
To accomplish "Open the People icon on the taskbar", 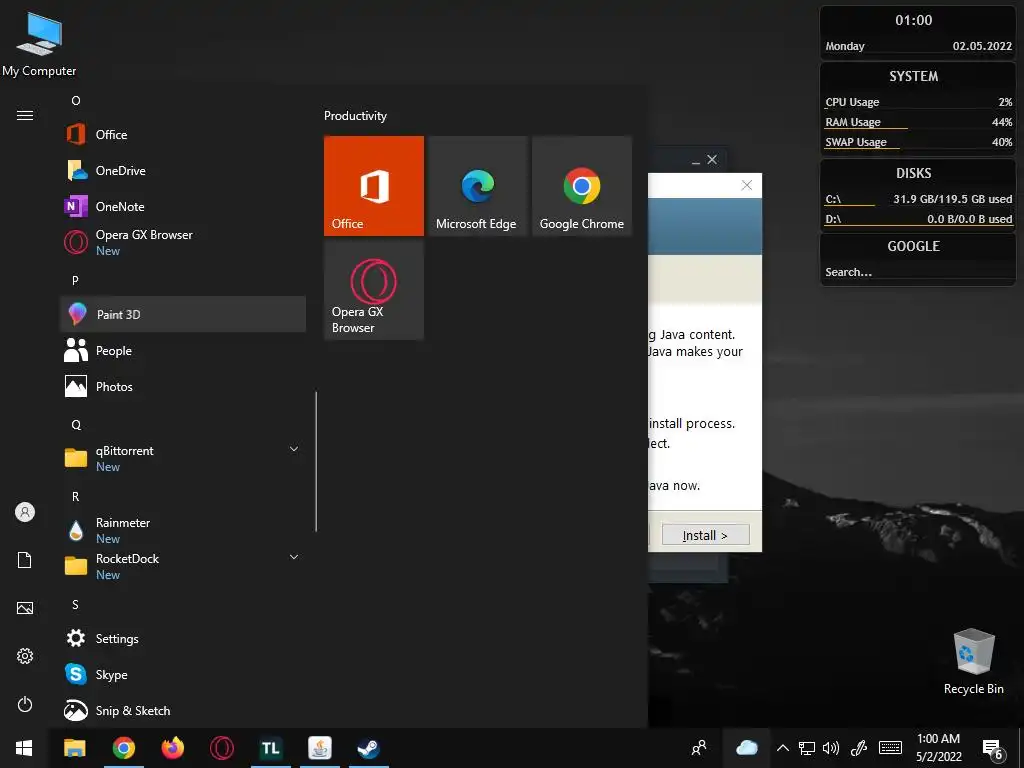I will pos(699,748).
